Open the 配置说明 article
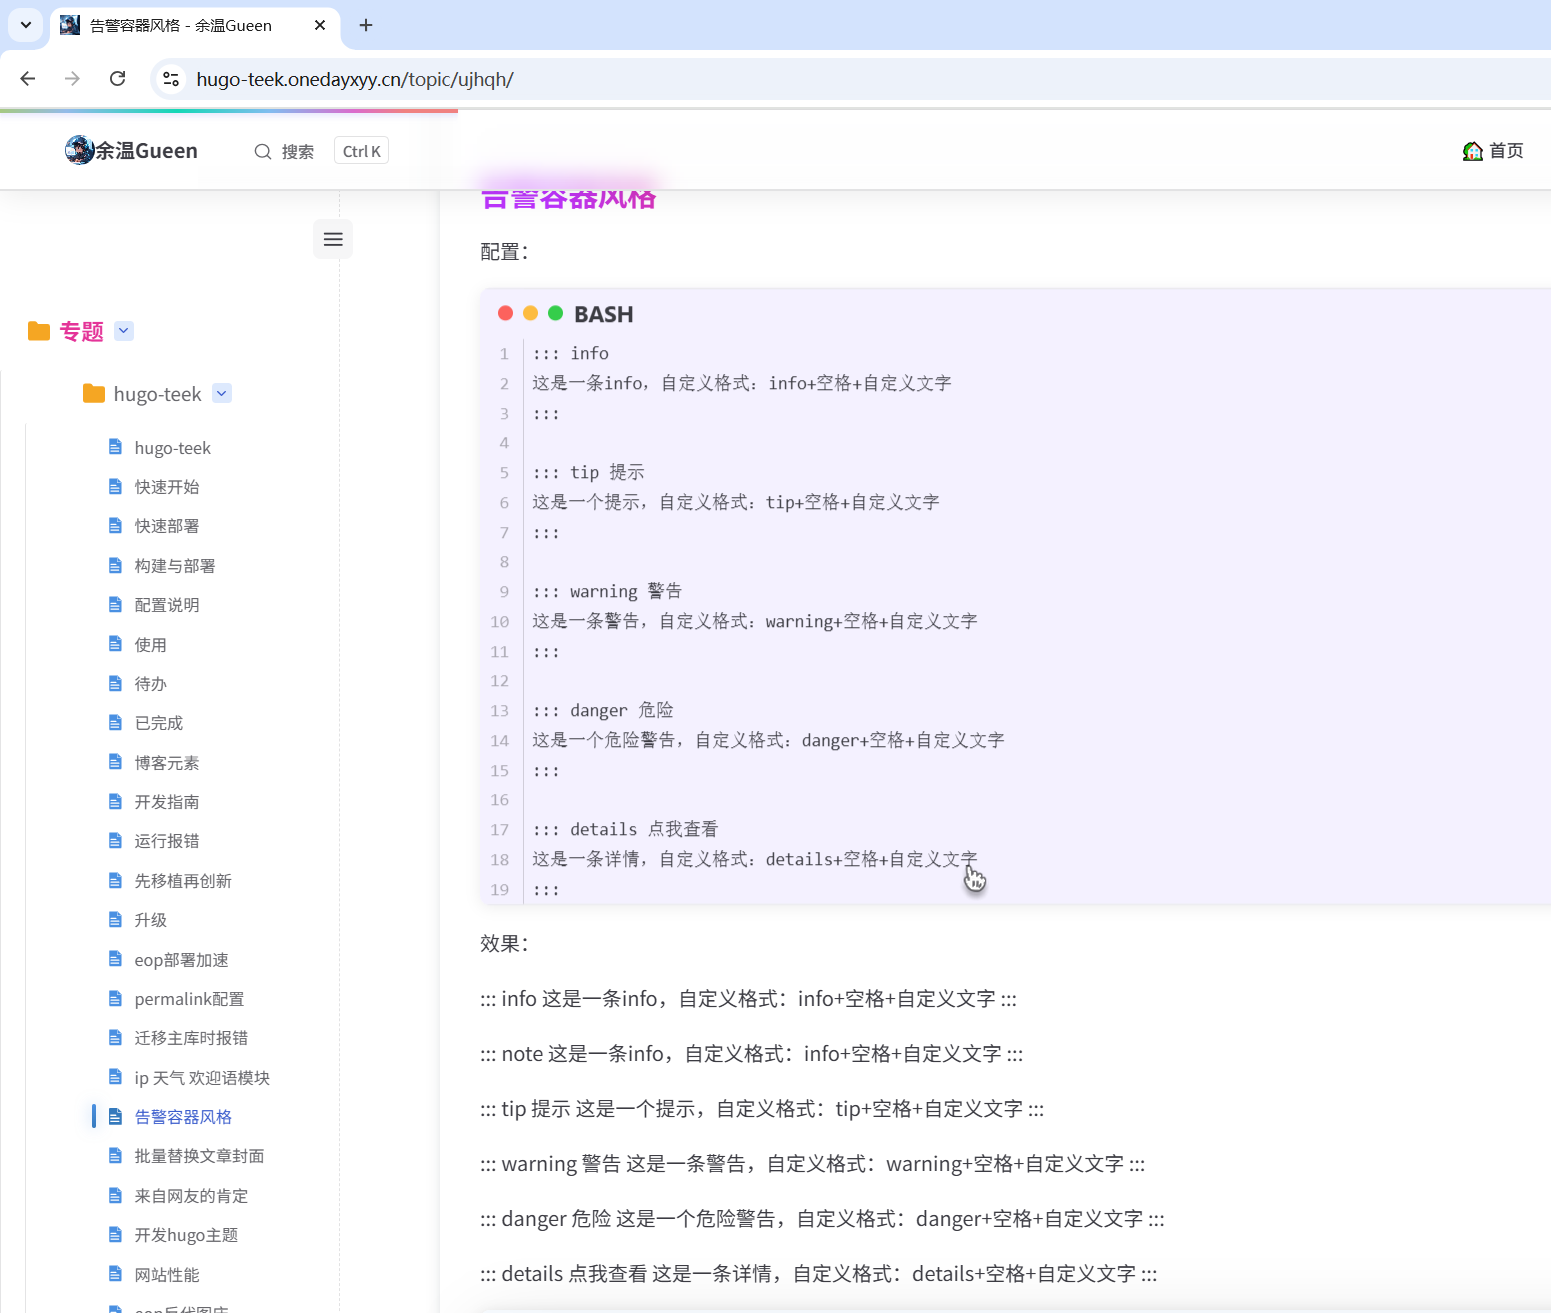The image size is (1551, 1313). (x=166, y=605)
